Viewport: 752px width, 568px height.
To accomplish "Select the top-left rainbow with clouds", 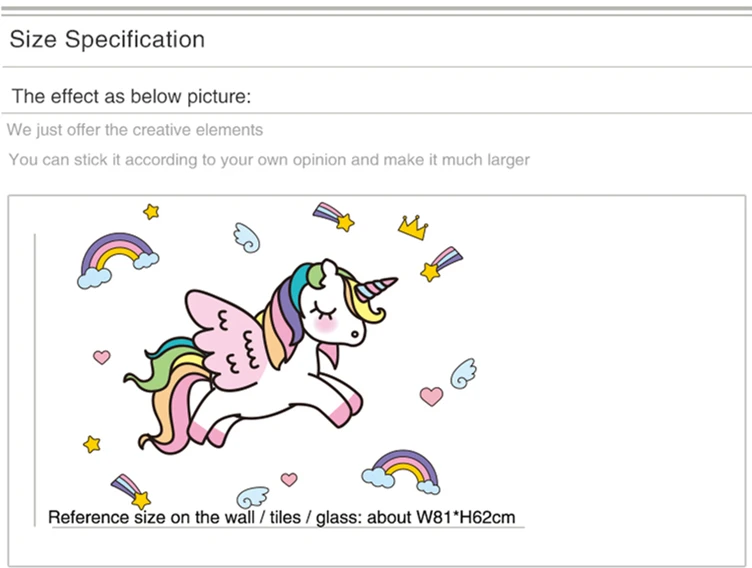I will point(118,260).
